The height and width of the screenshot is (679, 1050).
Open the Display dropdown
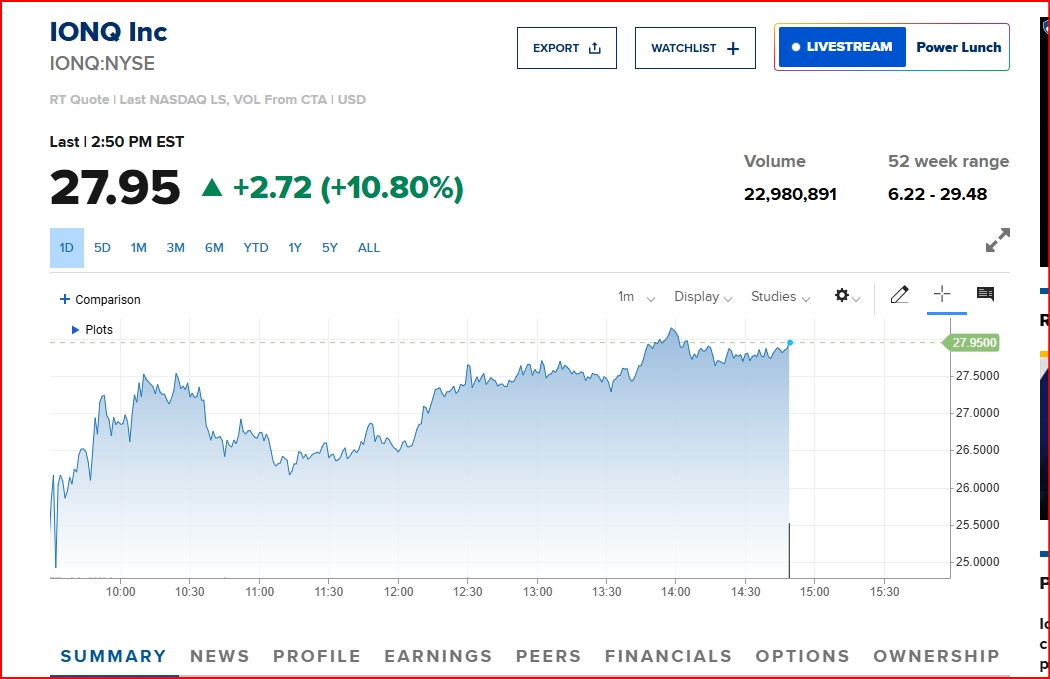click(x=703, y=297)
